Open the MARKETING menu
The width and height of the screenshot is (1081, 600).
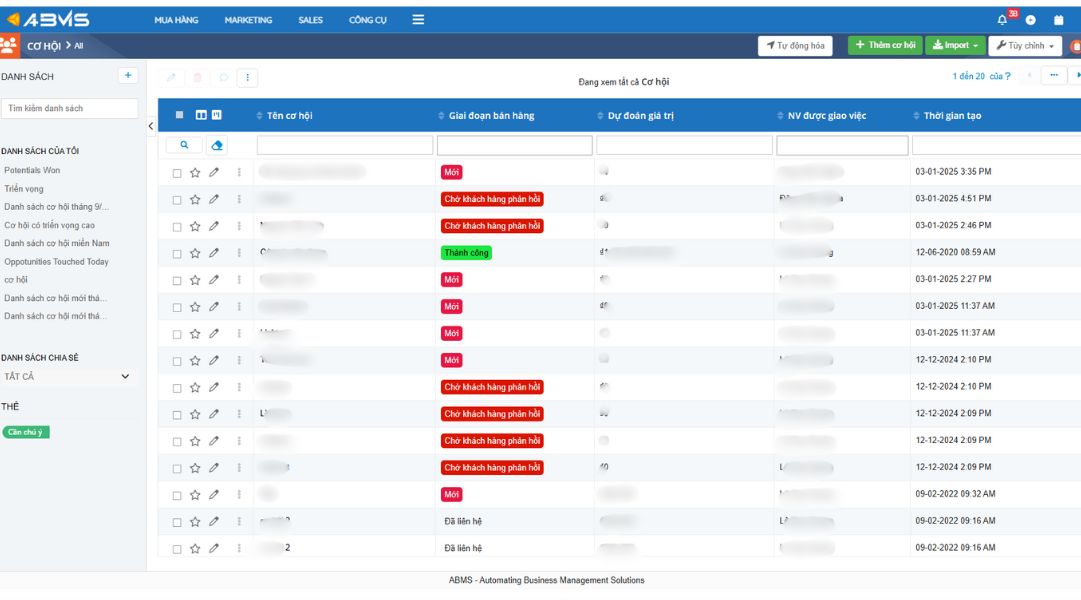tap(249, 18)
